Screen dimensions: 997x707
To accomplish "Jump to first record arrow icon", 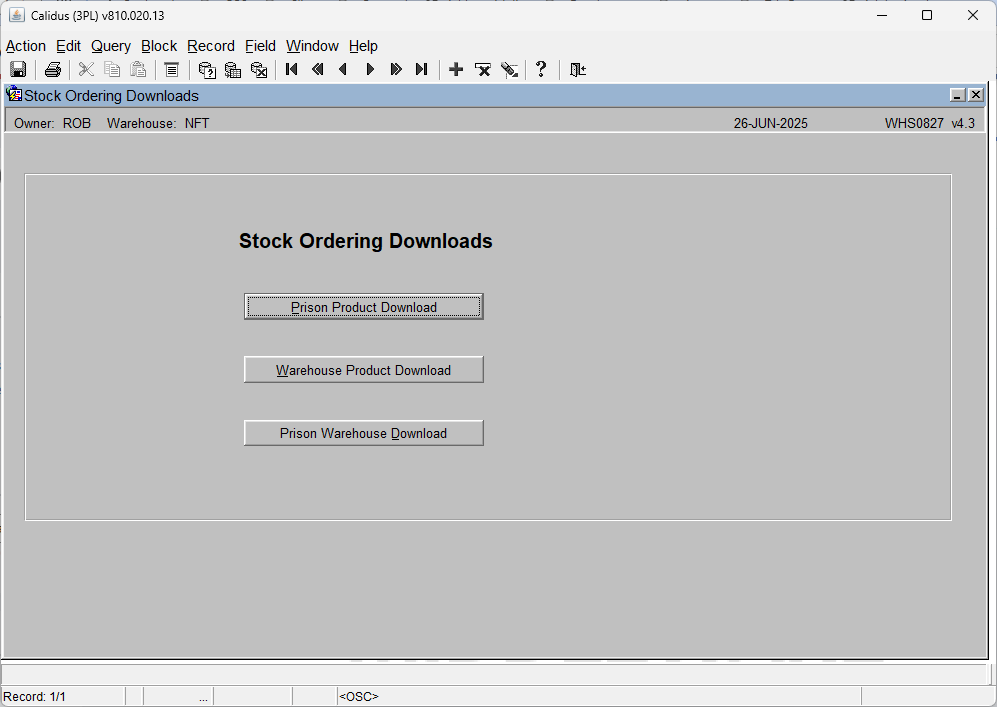I will (x=292, y=69).
